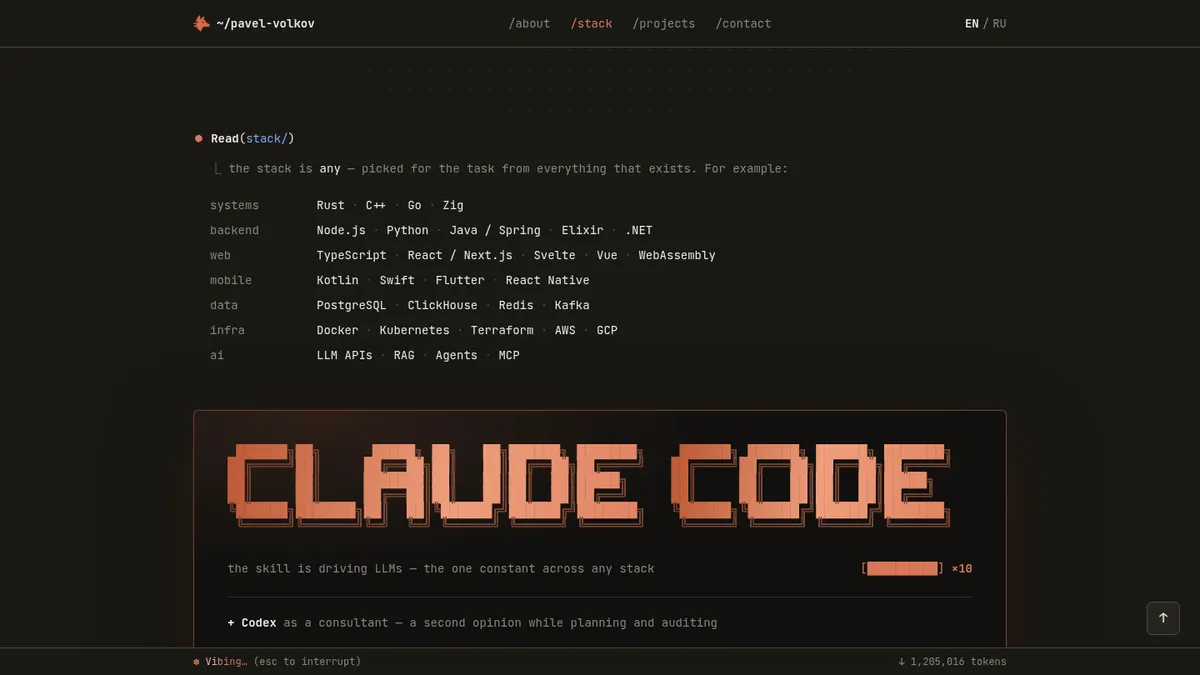Select the "LLM APIs" entry
Image resolution: width=1200 pixels, height=675 pixels.
click(x=345, y=355)
